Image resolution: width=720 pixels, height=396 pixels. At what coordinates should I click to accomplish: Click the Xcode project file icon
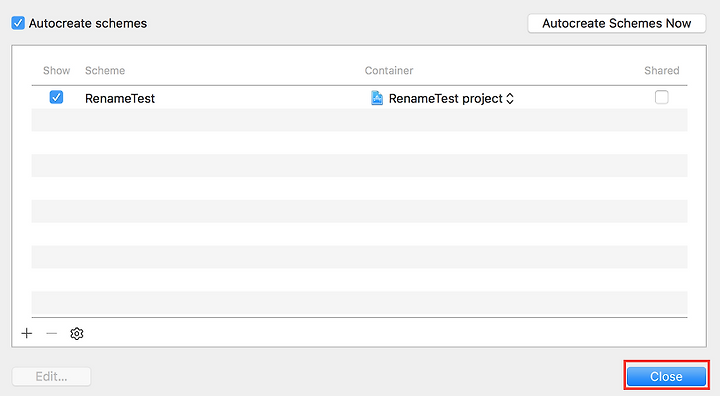coord(377,98)
